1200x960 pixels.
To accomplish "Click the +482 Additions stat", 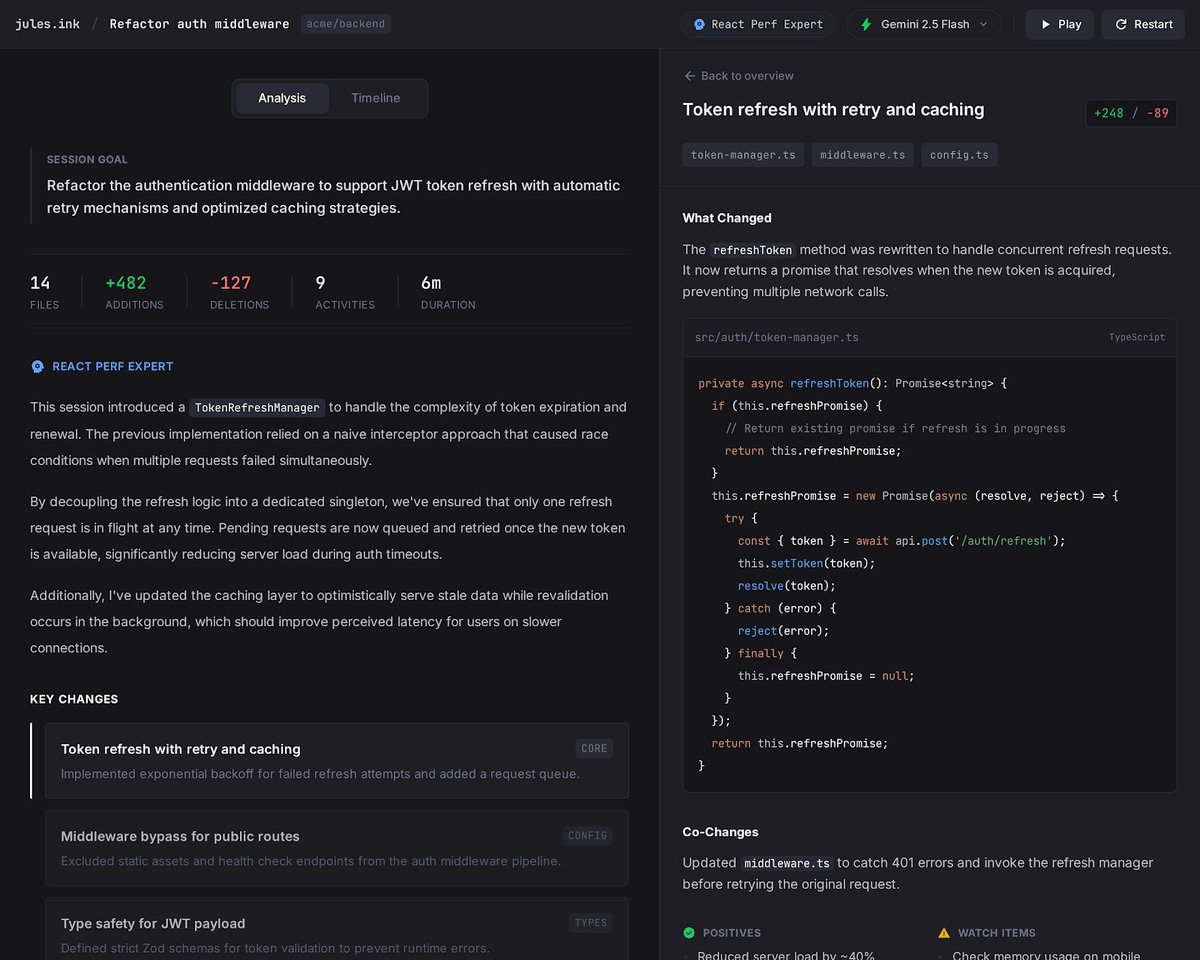I will click(134, 293).
